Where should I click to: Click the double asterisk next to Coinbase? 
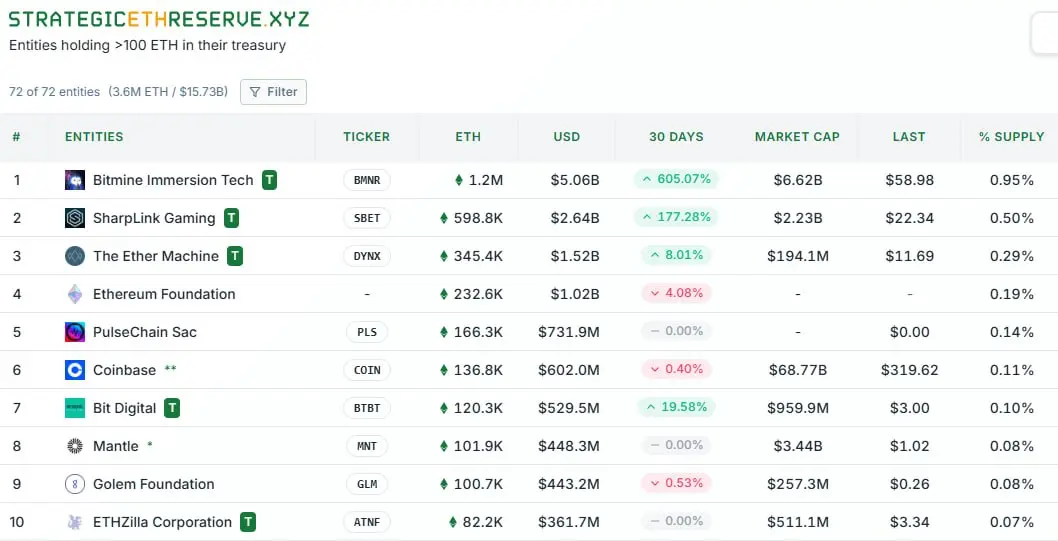tap(170, 369)
